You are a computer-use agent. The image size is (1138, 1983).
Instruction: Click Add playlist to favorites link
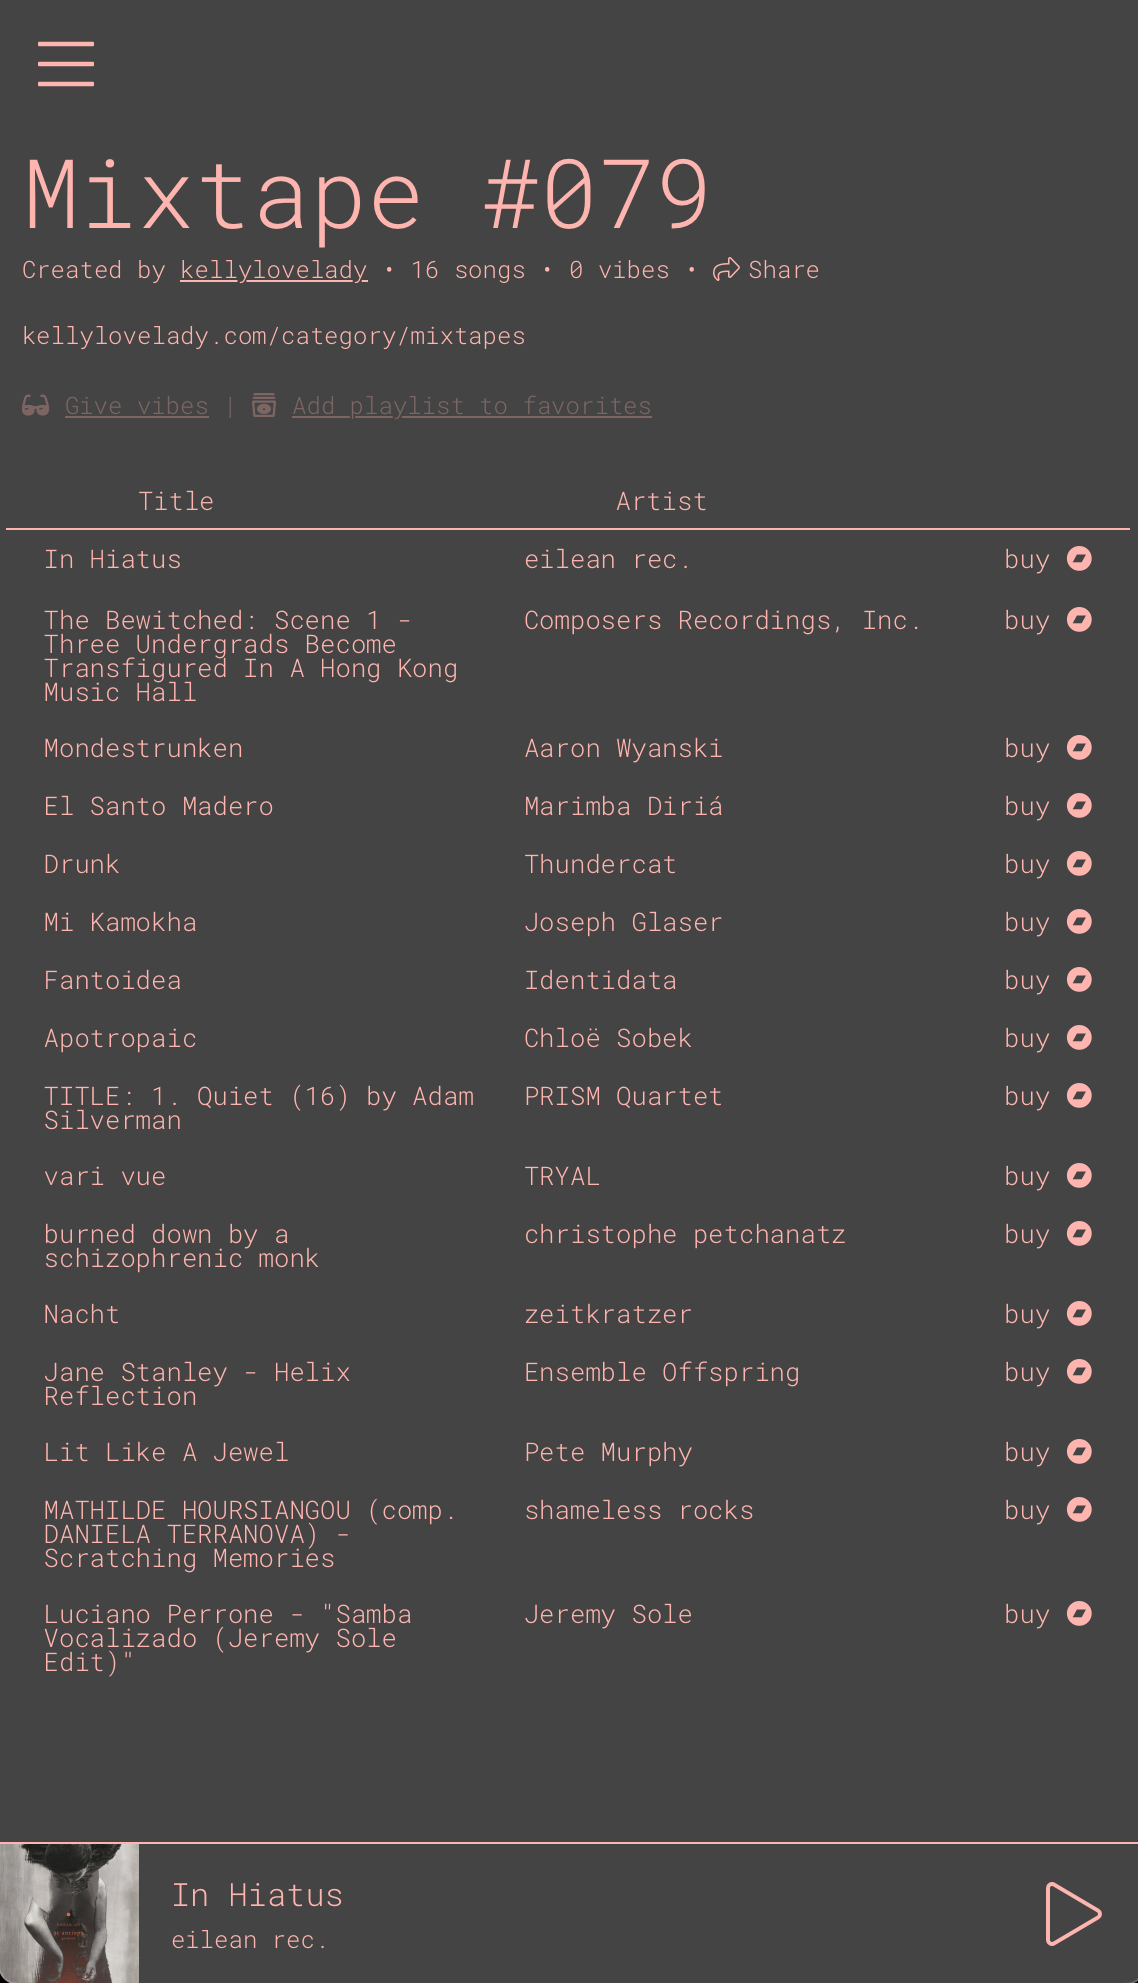[x=471, y=406]
